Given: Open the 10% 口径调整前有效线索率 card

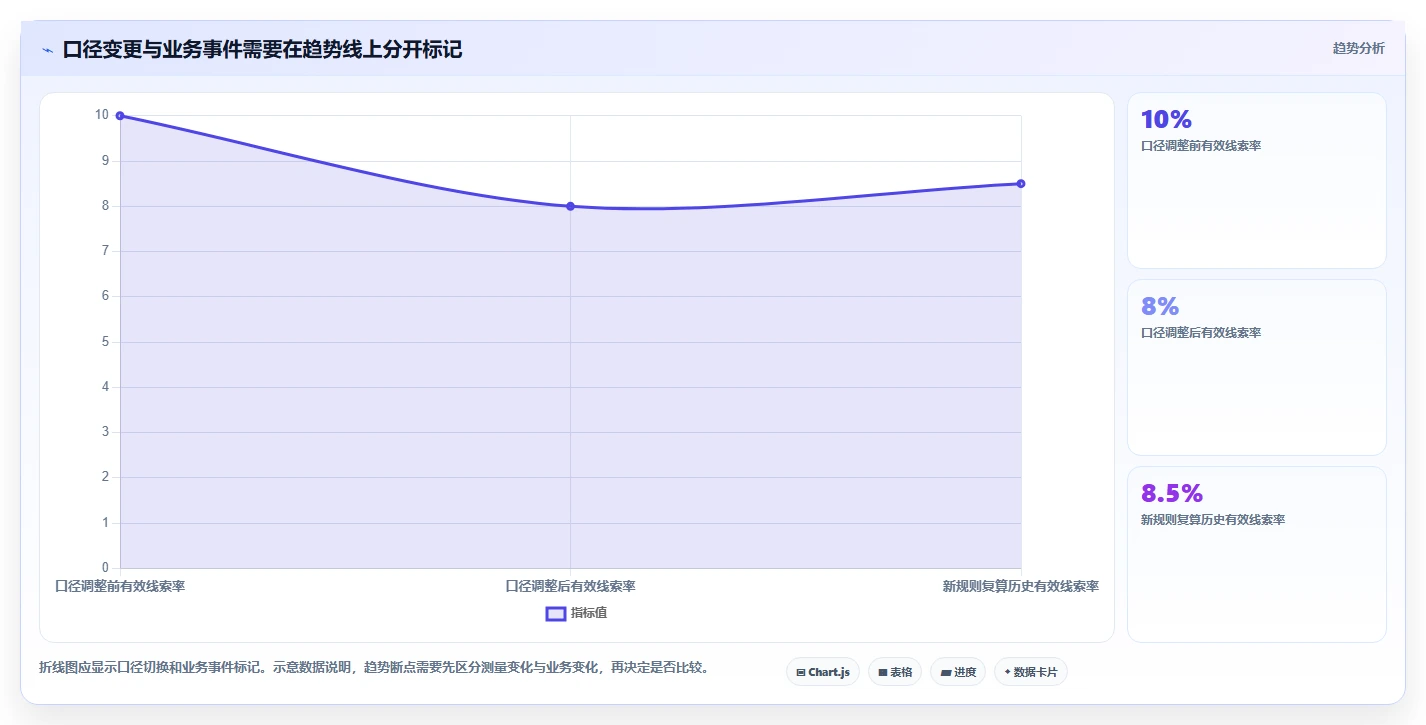Looking at the screenshot, I should [1256, 180].
